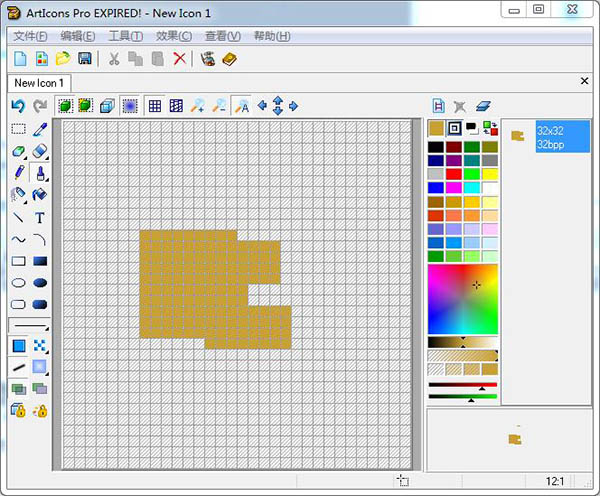Screen dimensions: 600x496
Task: Pick the red color swatch
Action: [454, 174]
